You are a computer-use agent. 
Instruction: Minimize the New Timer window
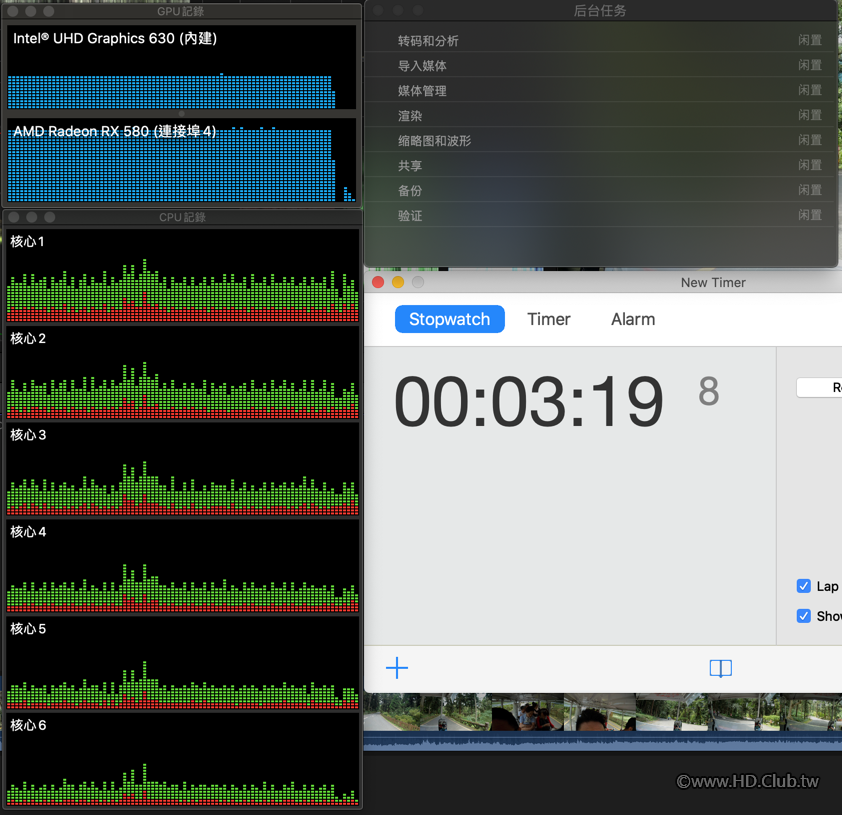click(398, 282)
